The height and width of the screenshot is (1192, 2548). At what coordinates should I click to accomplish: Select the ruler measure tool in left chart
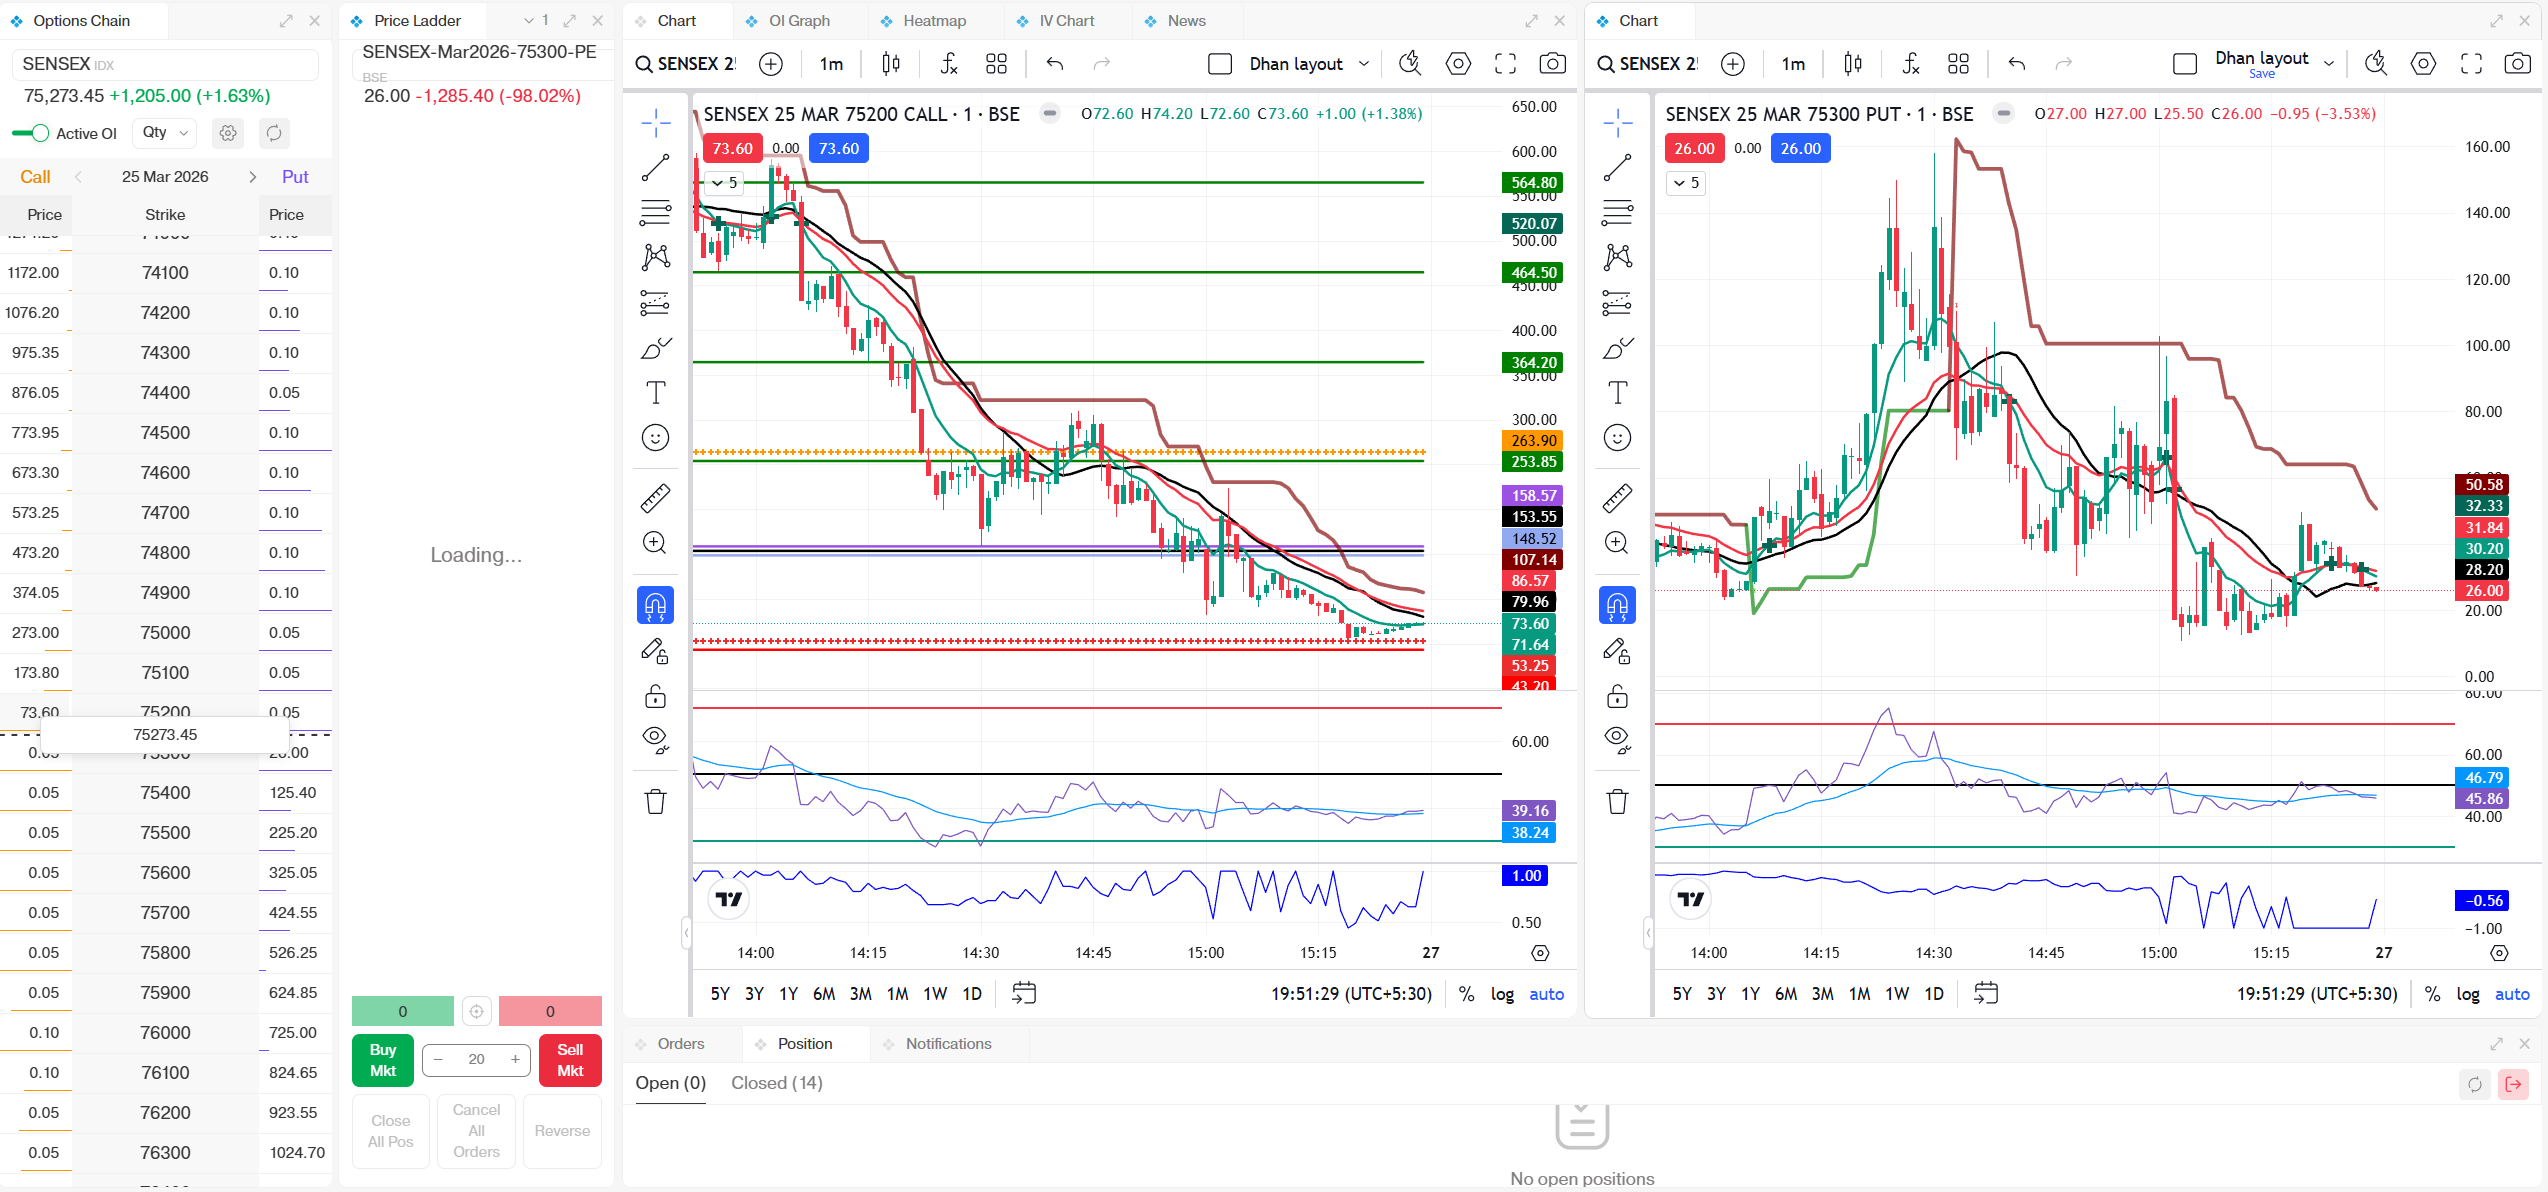[x=655, y=497]
